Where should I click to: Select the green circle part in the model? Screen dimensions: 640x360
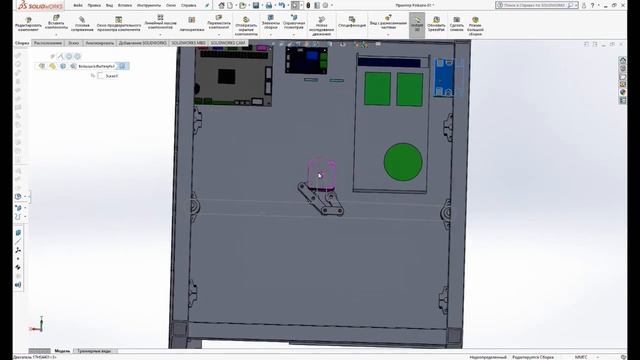(x=403, y=162)
